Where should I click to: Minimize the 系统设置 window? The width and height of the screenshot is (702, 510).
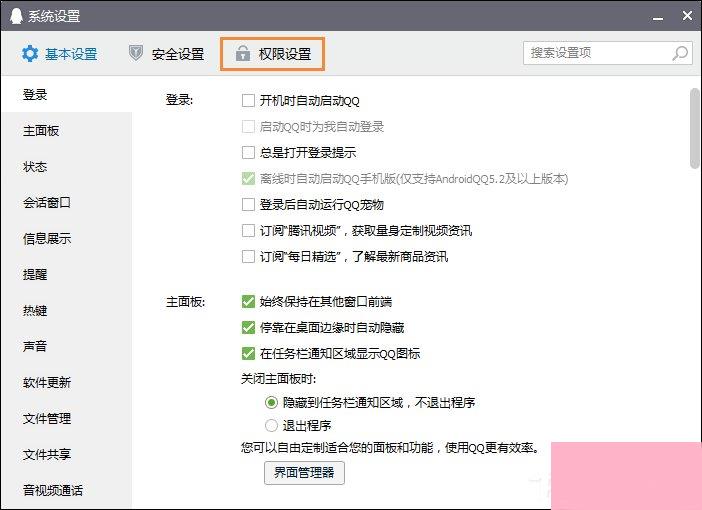coord(658,17)
